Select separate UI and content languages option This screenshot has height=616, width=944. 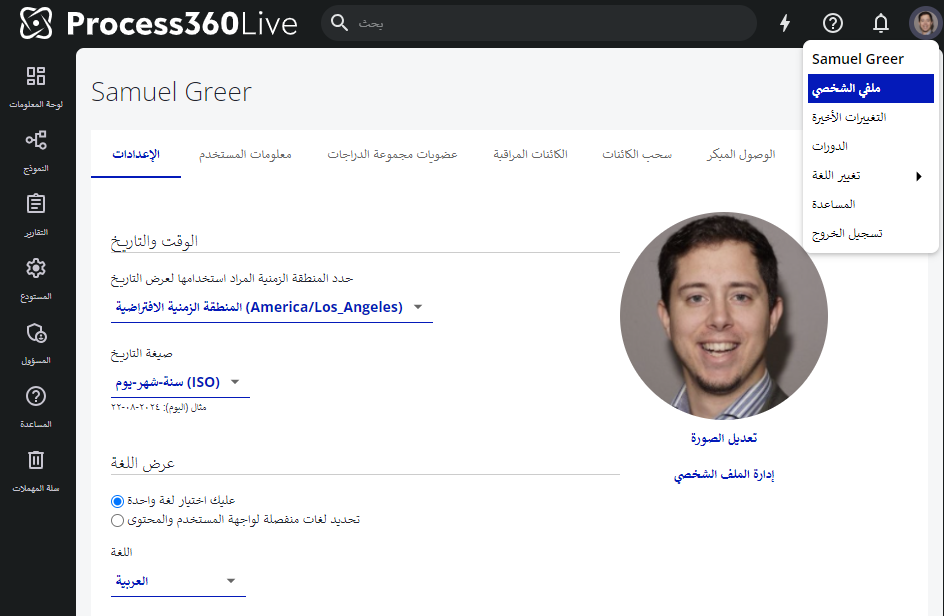(118, 520)
